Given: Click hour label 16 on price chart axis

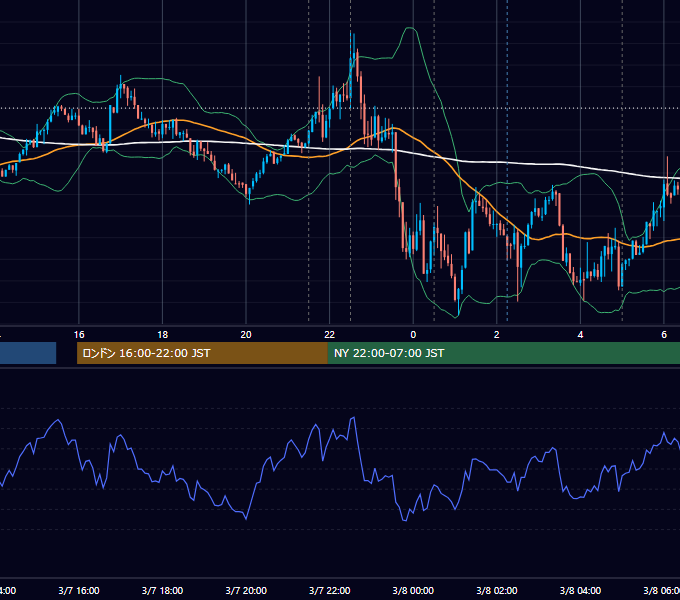Looking at the screenshot, I should tap(79, 335).
